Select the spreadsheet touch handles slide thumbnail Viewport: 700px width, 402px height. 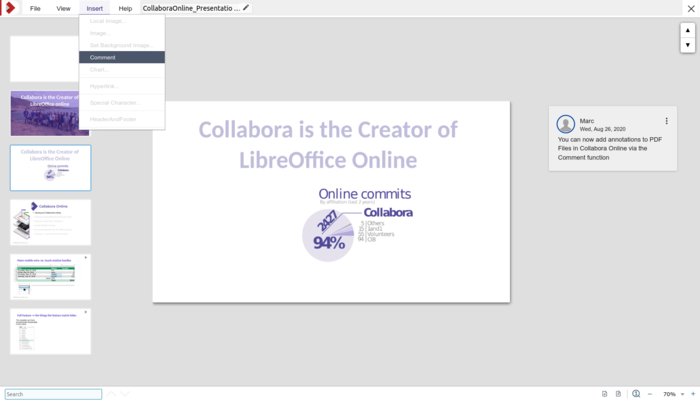pyautogui.click(x=50, y=277)
